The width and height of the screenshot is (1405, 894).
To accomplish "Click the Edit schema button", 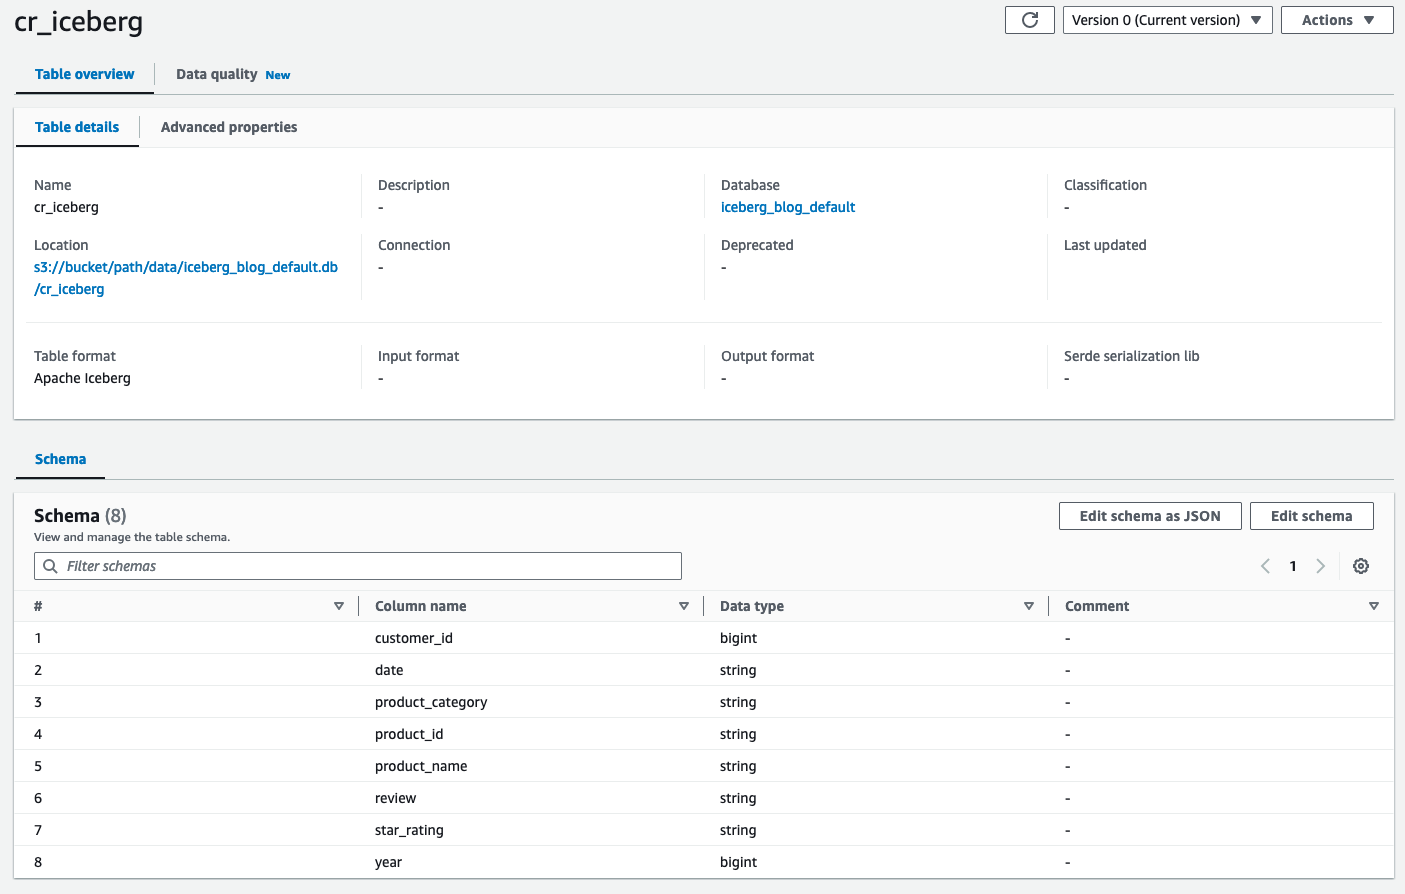I will [x=1311, y=516].
